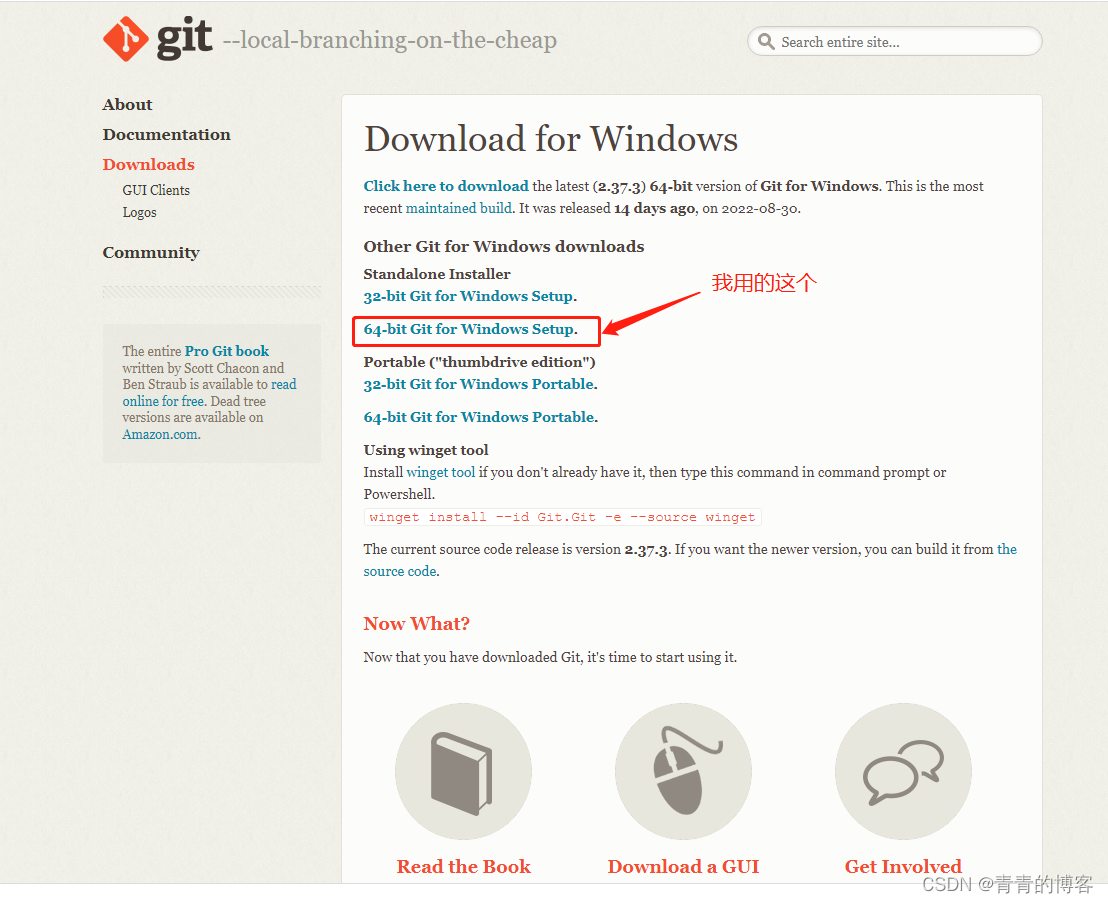Open the Pro Git book link
The image size is (1108, 903).
pos(227,350)
